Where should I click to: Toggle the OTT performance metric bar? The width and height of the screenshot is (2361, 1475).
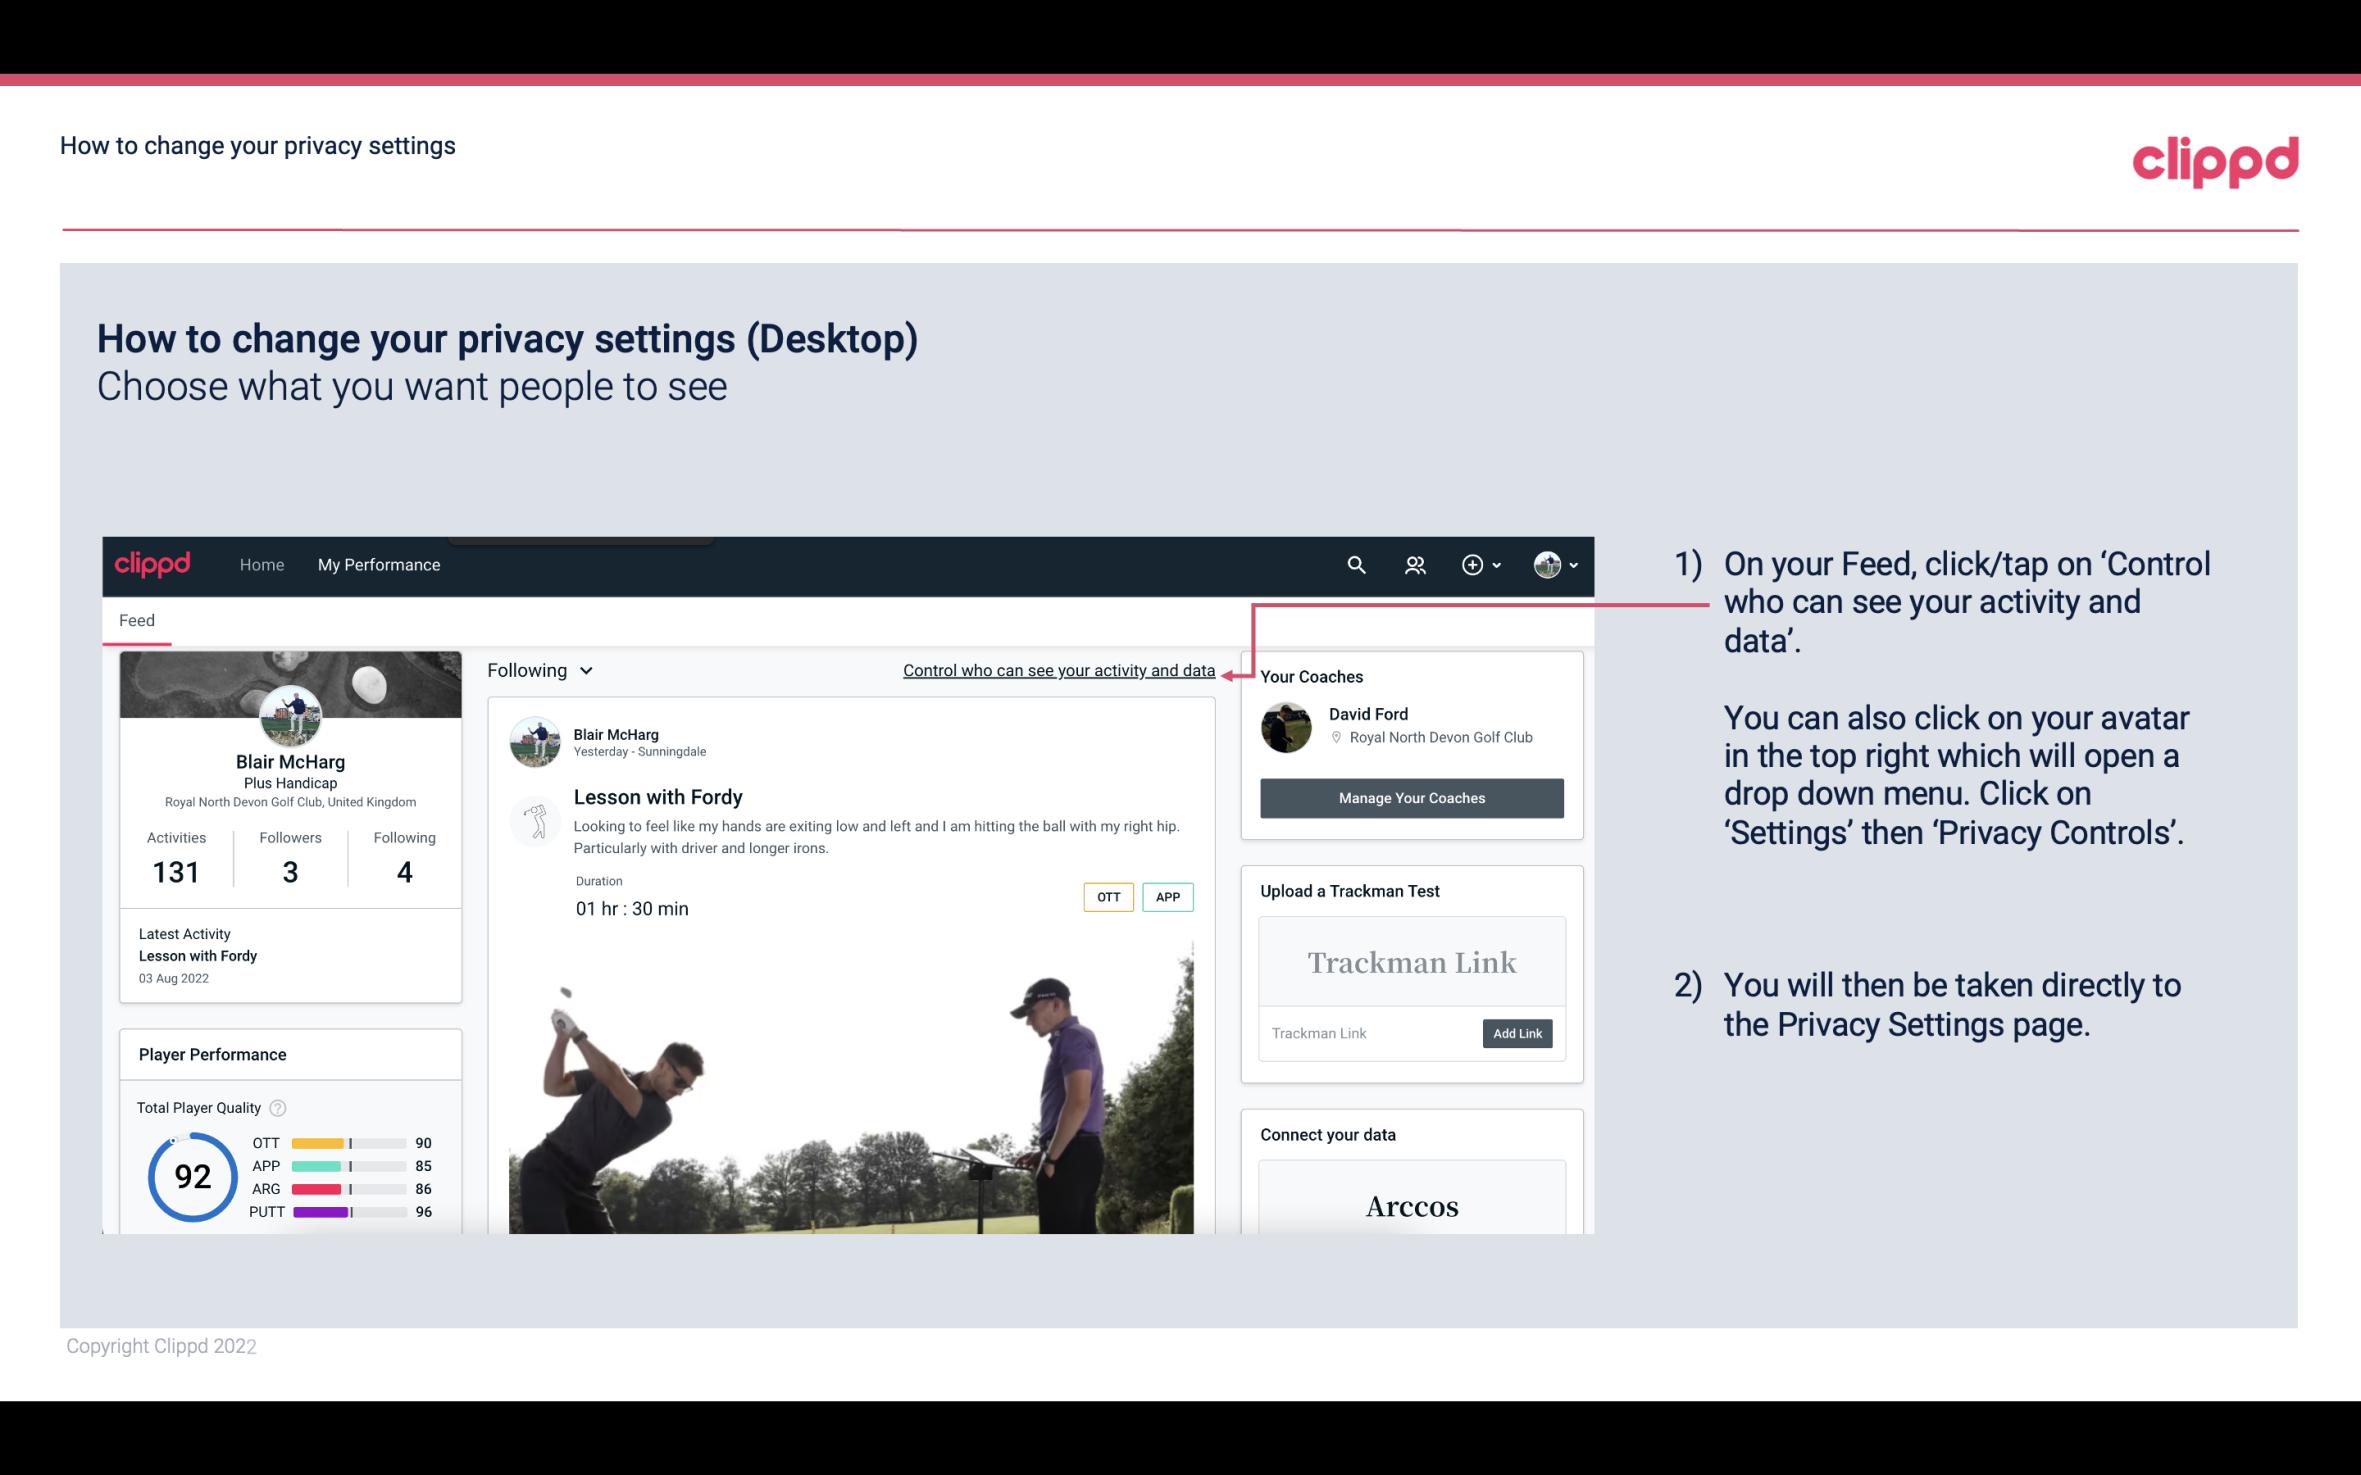point(341,1142)
